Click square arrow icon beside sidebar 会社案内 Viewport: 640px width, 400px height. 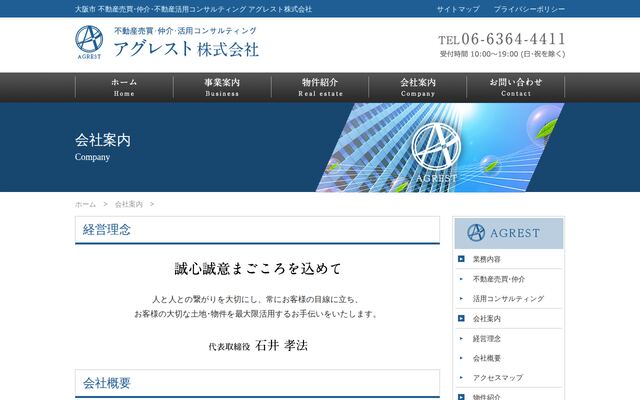click(461, 318)
